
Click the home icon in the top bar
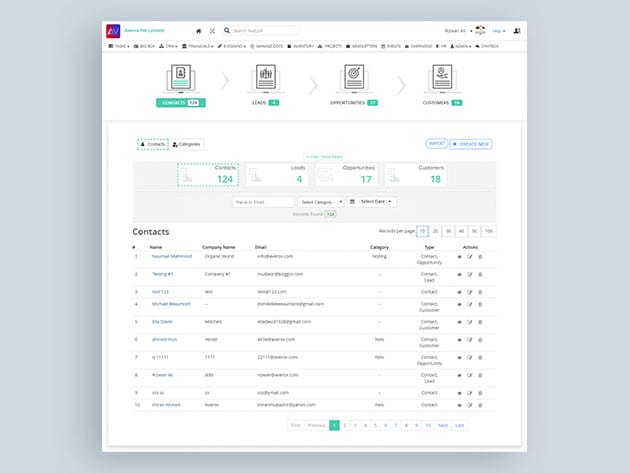198,31
